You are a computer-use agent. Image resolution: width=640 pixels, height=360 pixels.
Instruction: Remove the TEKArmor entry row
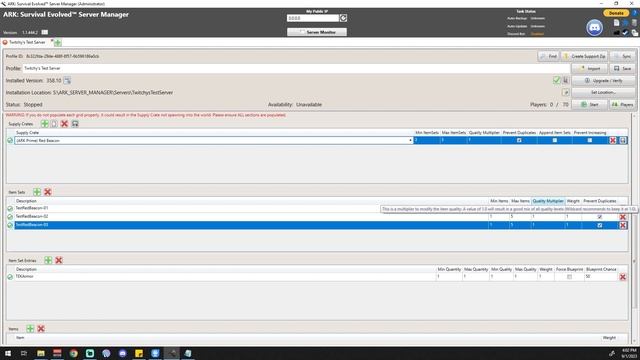coord(623,277)
